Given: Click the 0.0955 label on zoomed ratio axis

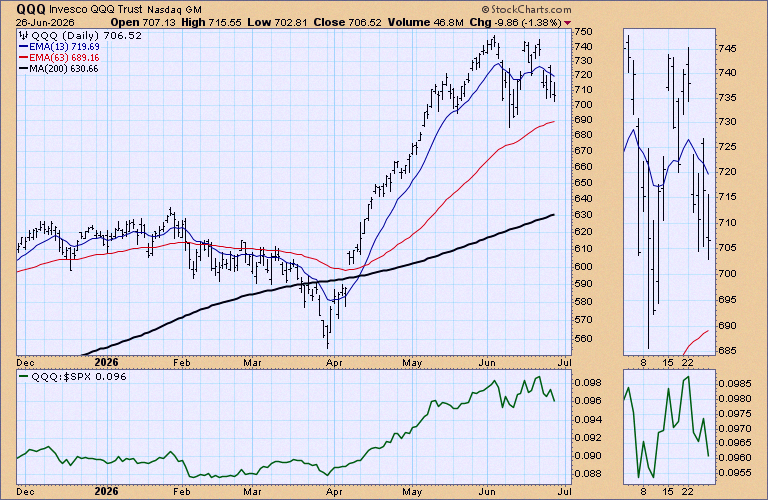Looking at the screenshot, I should click(735, 473).
